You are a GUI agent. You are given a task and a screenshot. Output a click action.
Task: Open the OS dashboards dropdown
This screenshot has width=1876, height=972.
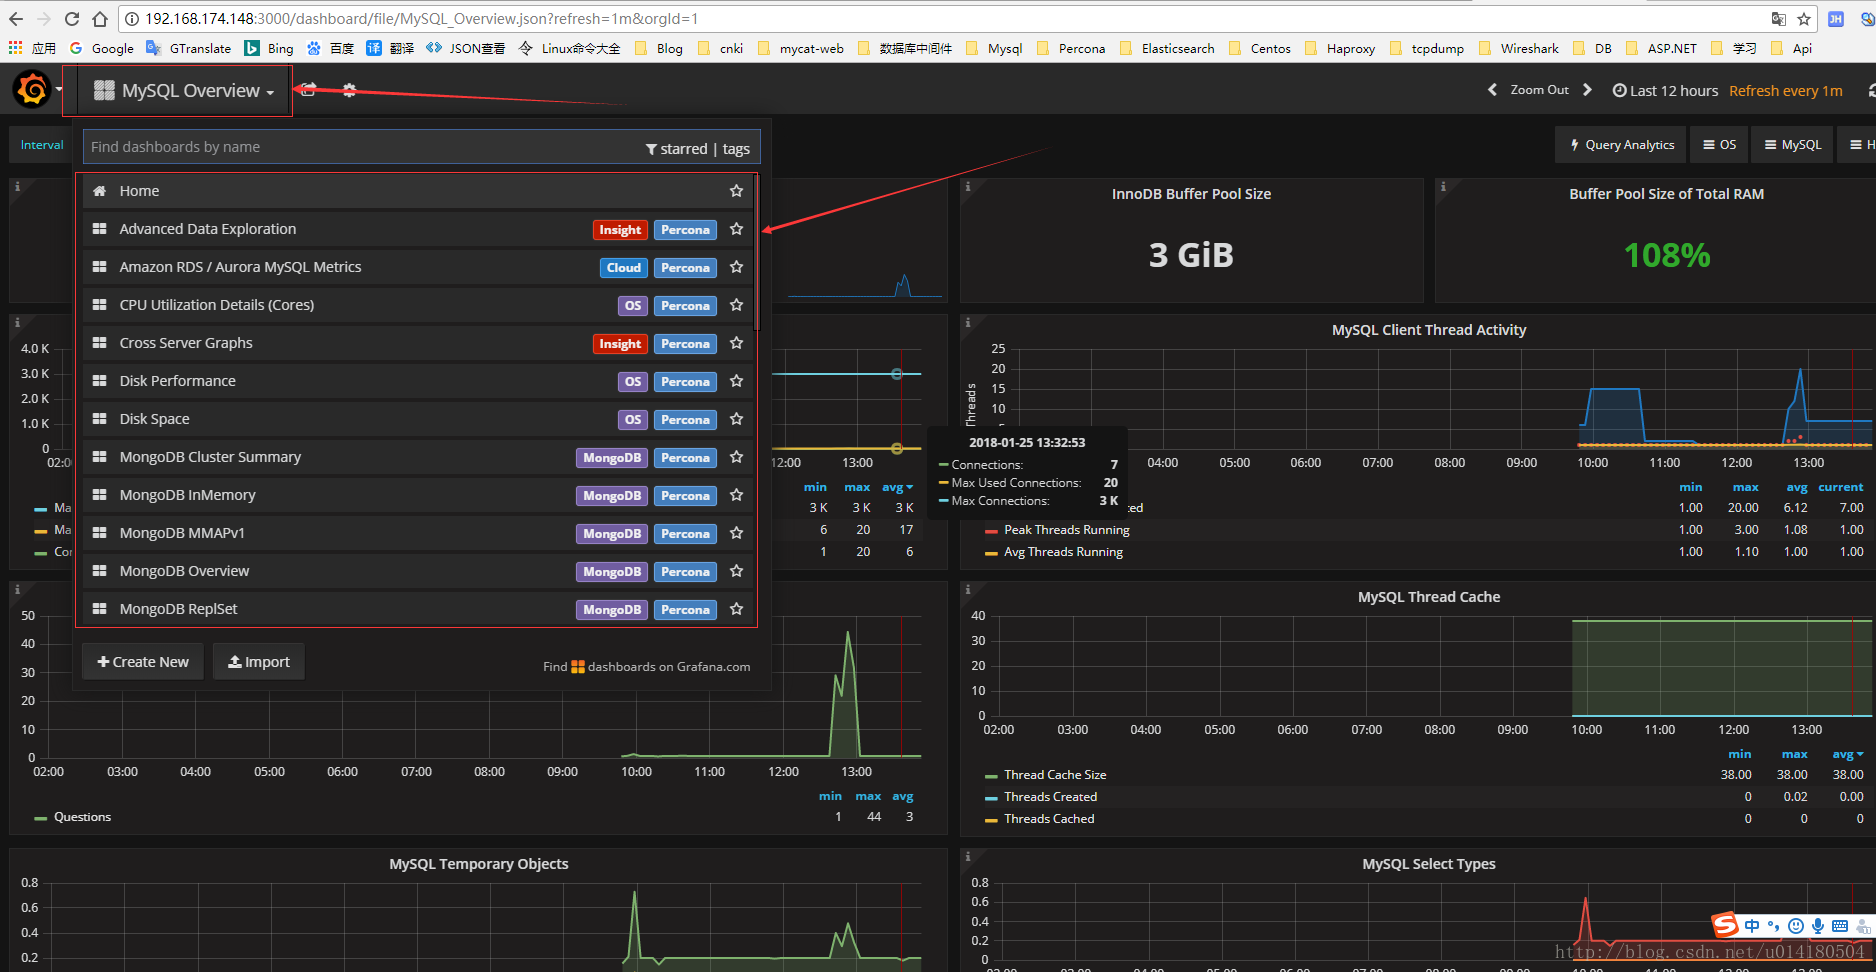point(1720,145)
